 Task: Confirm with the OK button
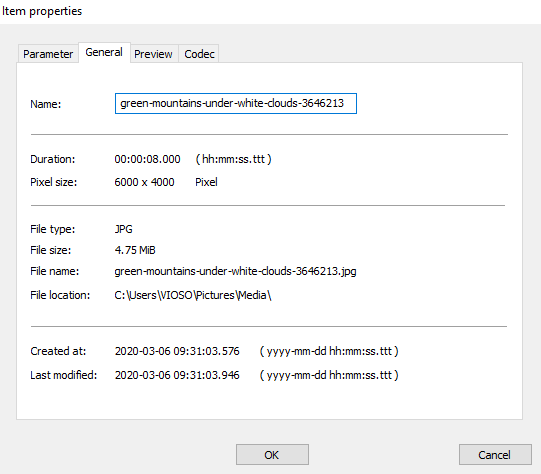272,455
